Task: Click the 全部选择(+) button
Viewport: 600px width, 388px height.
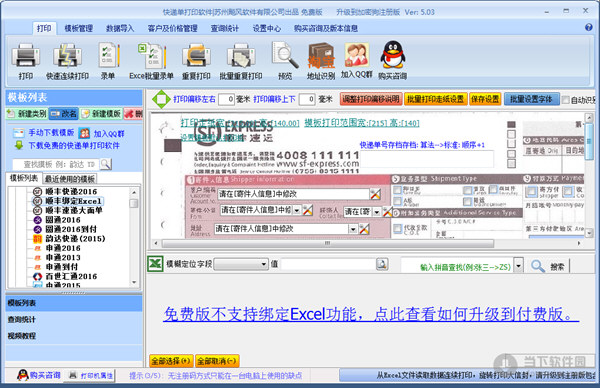Action: pyautogui.click(x=171, y=361)
